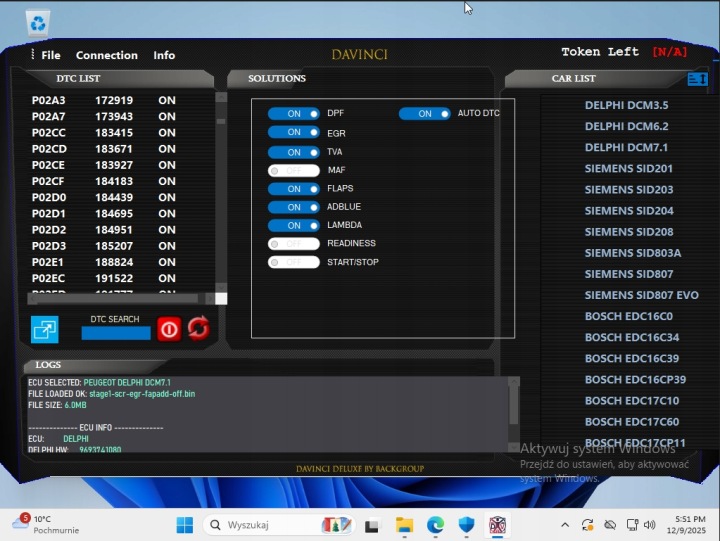Viewport: 720px width, 541px height.
Task: Open Microsoft Edge from the taskbar
Action: (x=436, y=525)
